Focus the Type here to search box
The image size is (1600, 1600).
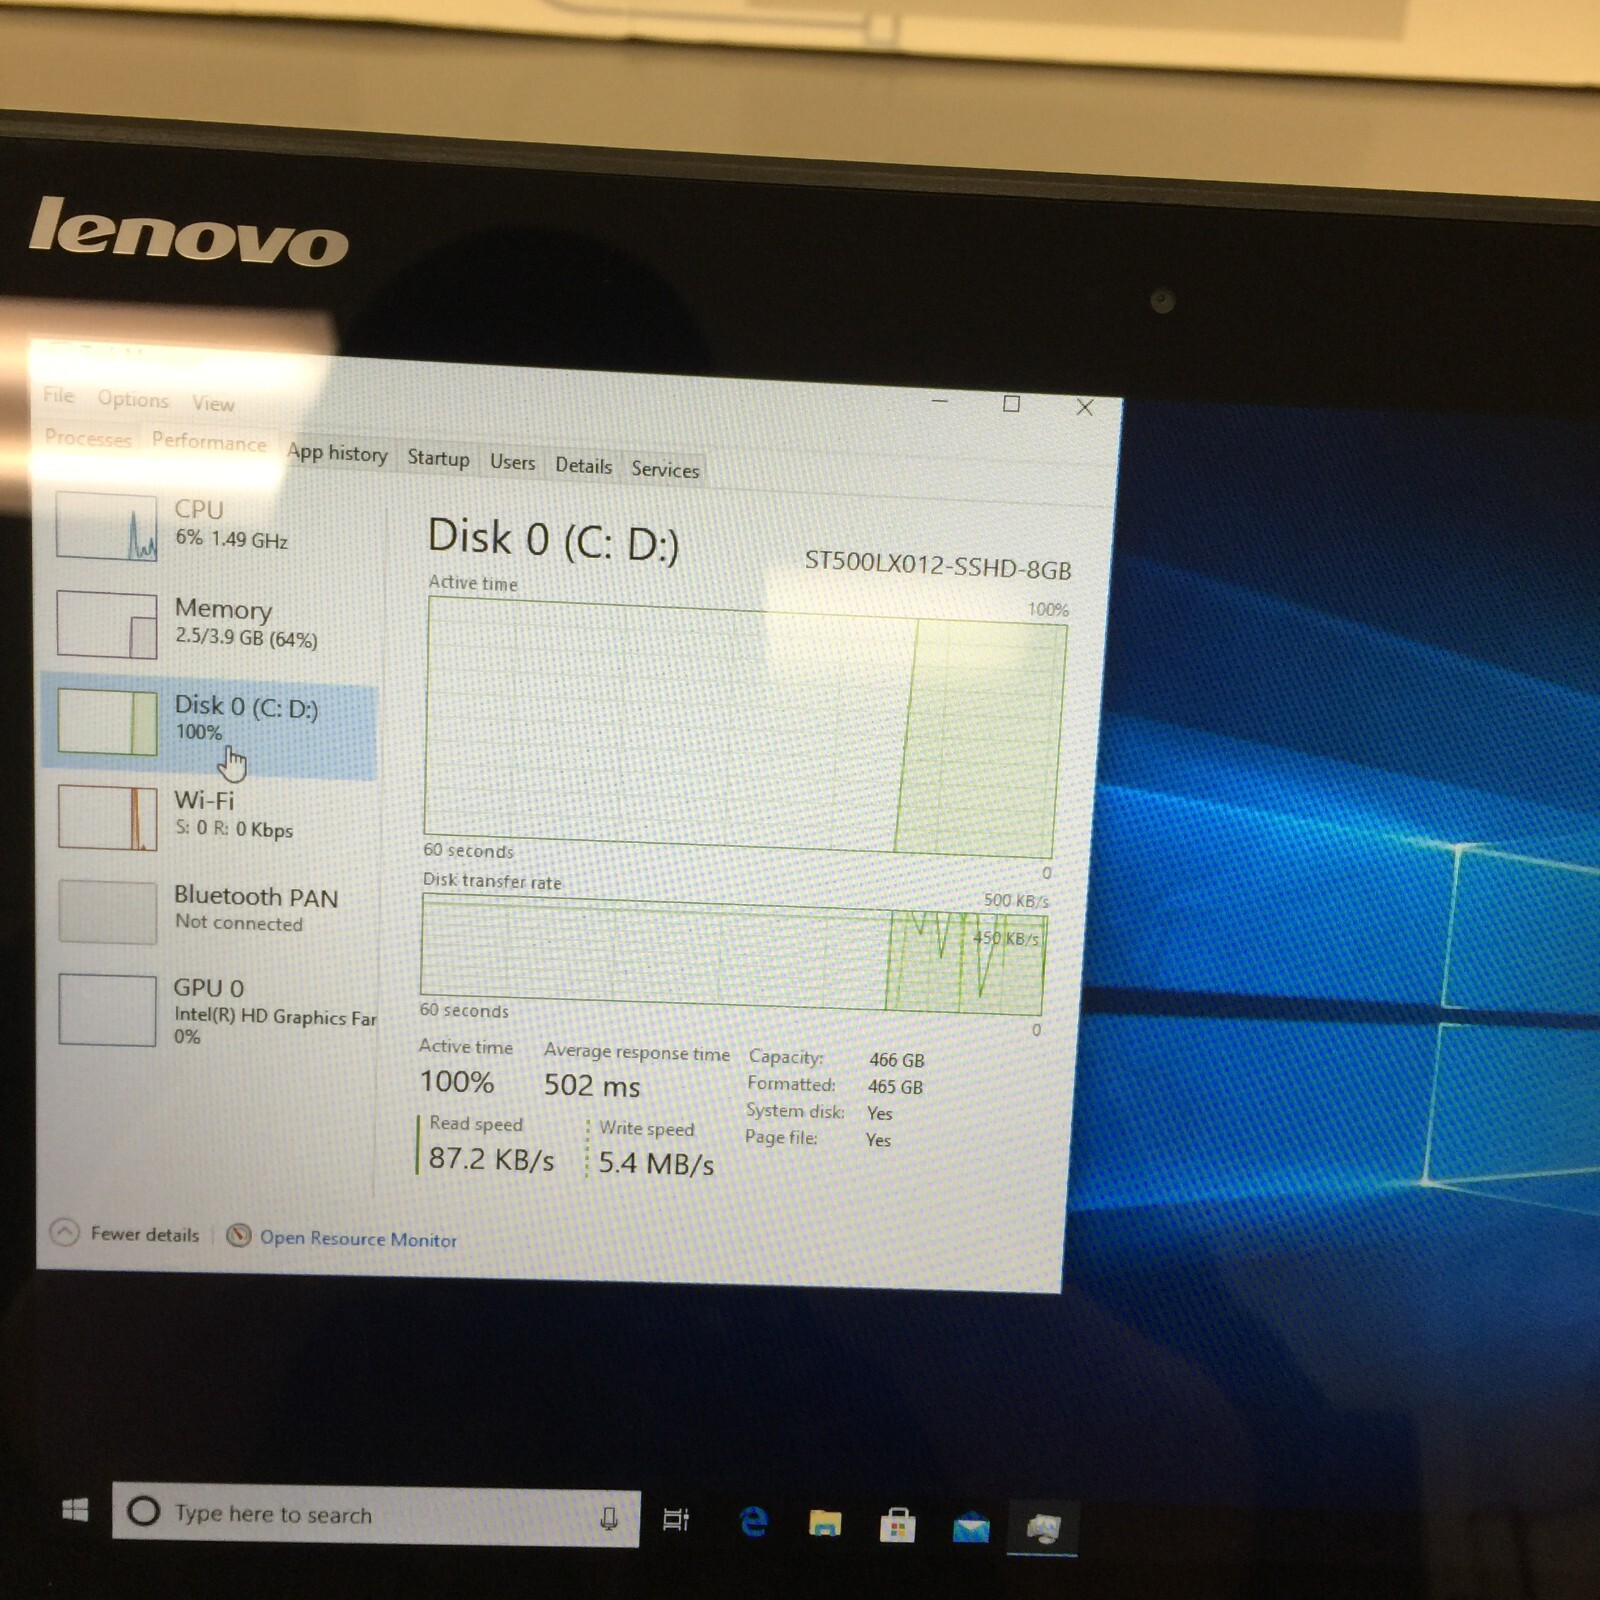point(376,1515)
